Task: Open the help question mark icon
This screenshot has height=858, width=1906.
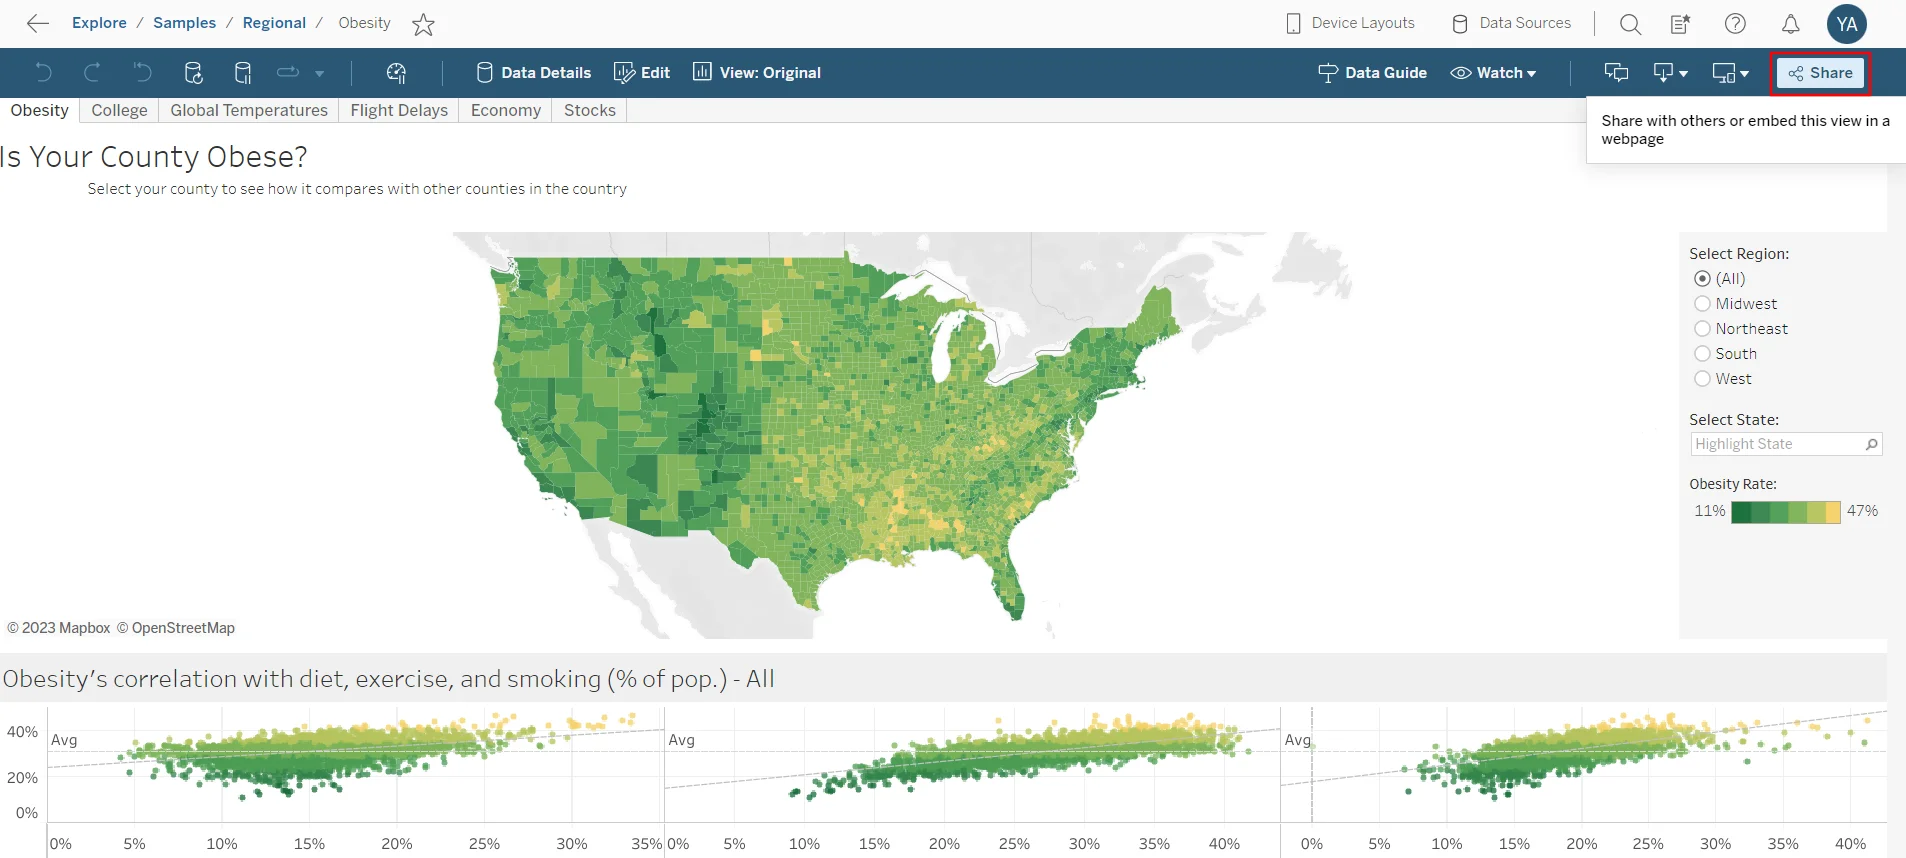Action: pos(1735,24)
